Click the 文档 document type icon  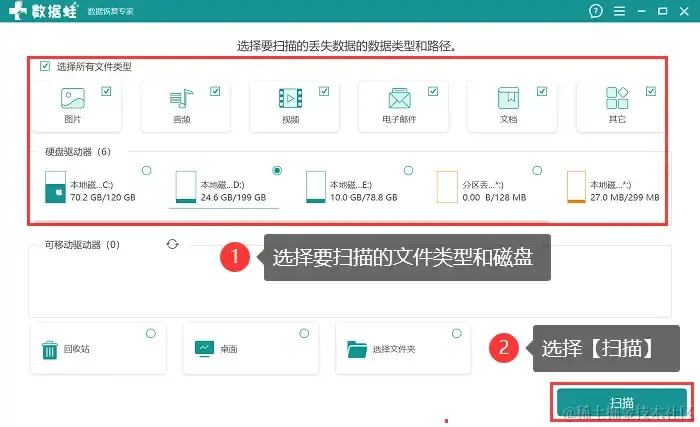(508, 98)
